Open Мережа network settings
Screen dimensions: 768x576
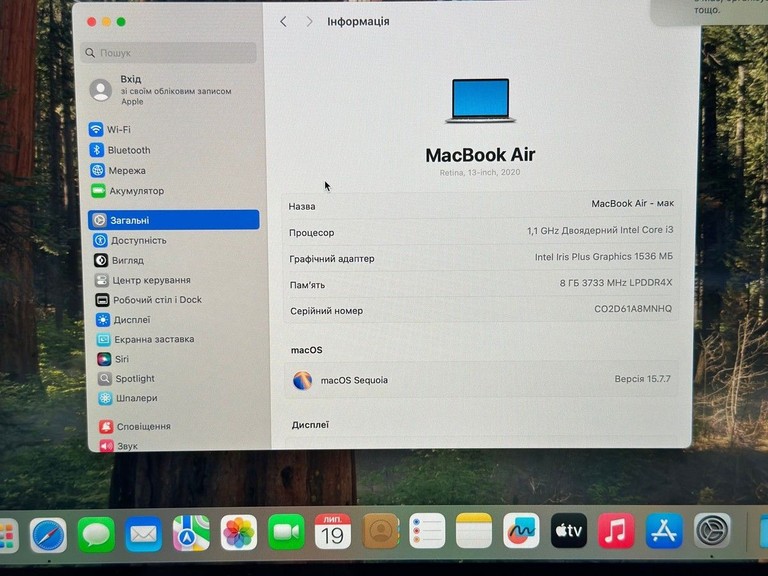[118, 170]
